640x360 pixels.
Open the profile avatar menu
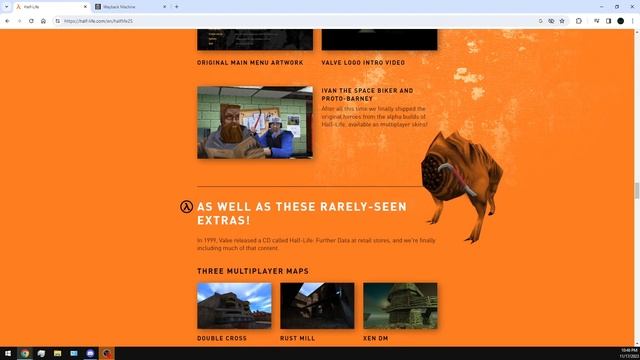(620, 21)
